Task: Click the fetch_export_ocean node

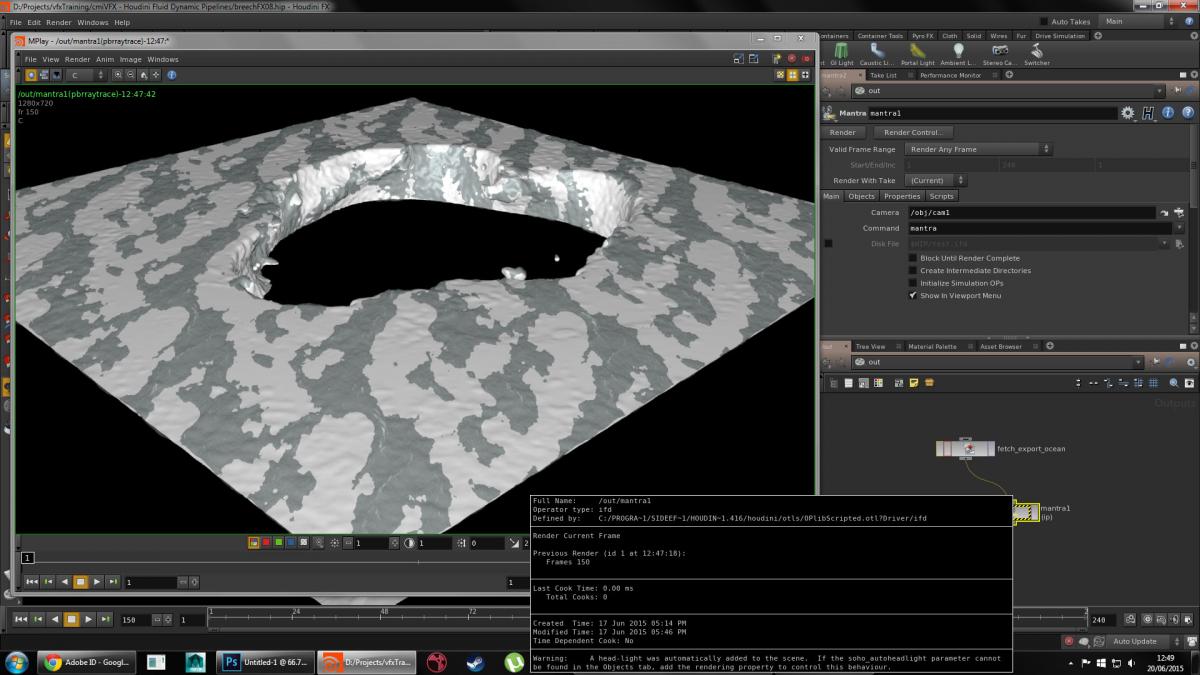Action: tap(965, 449)
